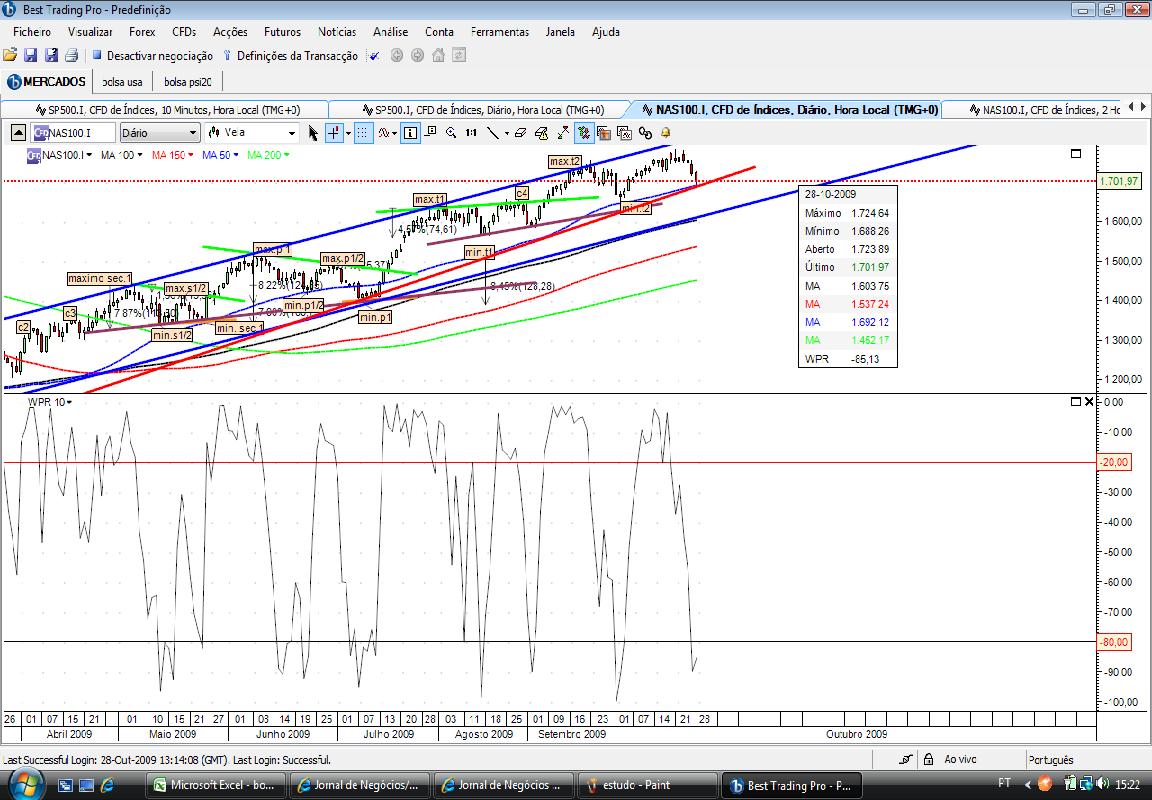Open the Análise menu
This screenshot has width=1152, height=800.
coord(390,32)
